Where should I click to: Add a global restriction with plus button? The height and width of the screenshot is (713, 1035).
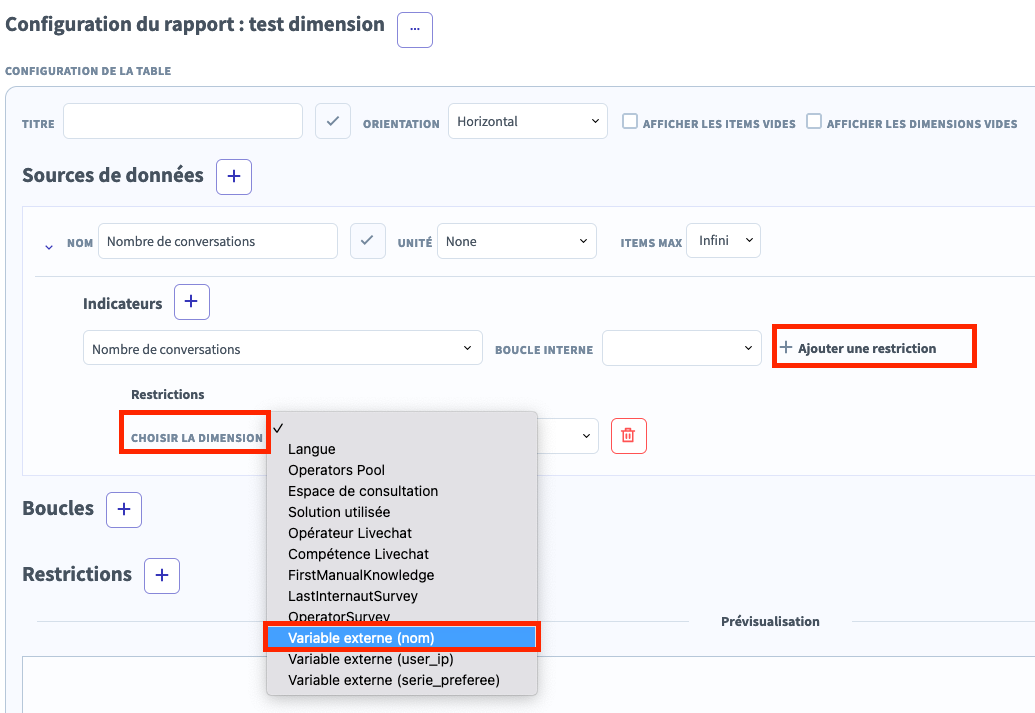tap(162, 575)
